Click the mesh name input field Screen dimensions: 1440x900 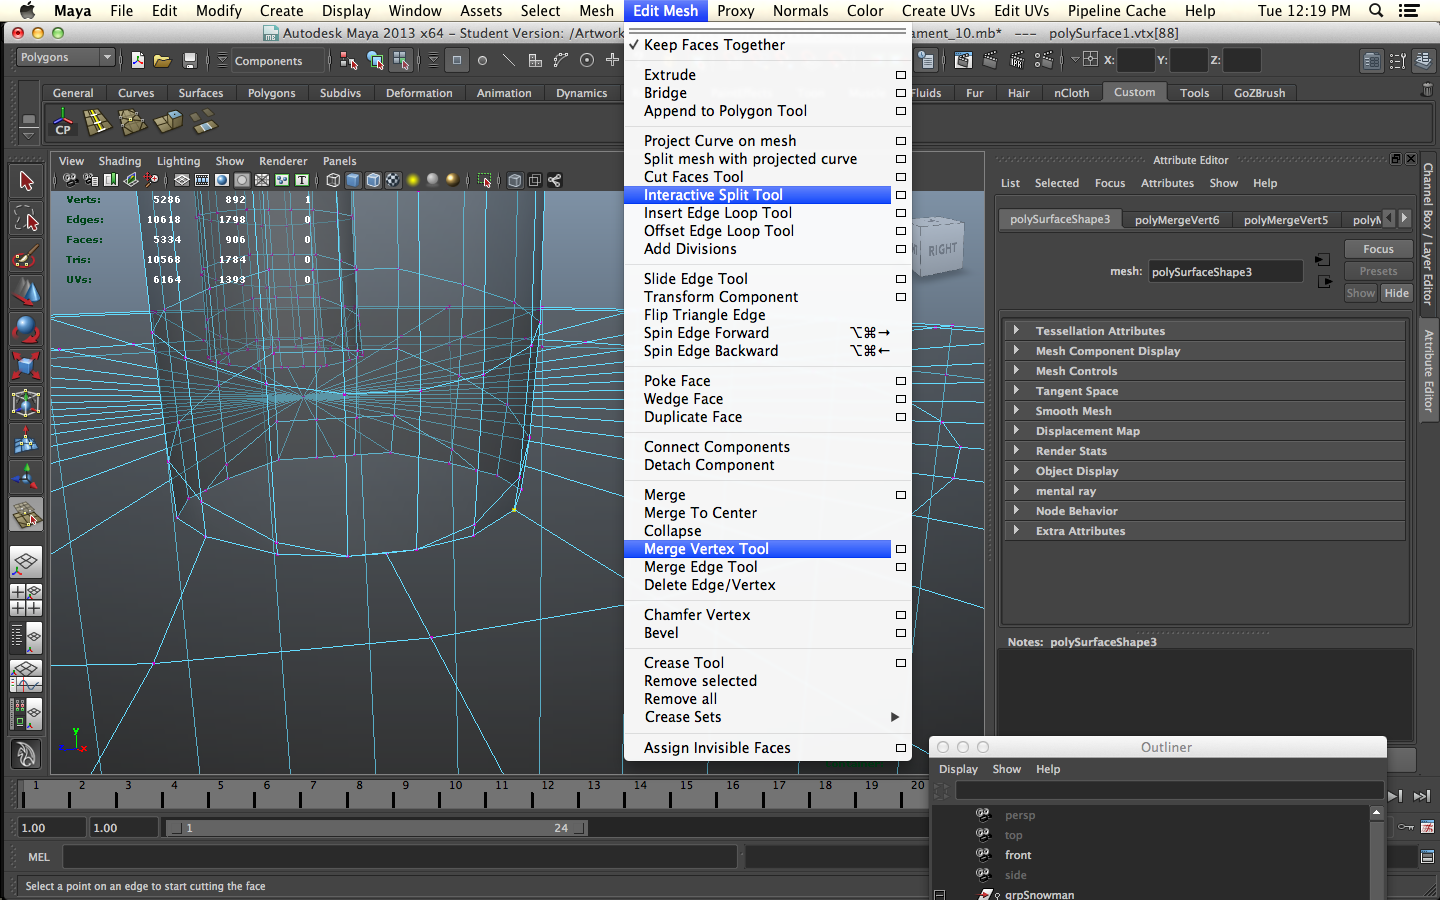[1225, 272]
